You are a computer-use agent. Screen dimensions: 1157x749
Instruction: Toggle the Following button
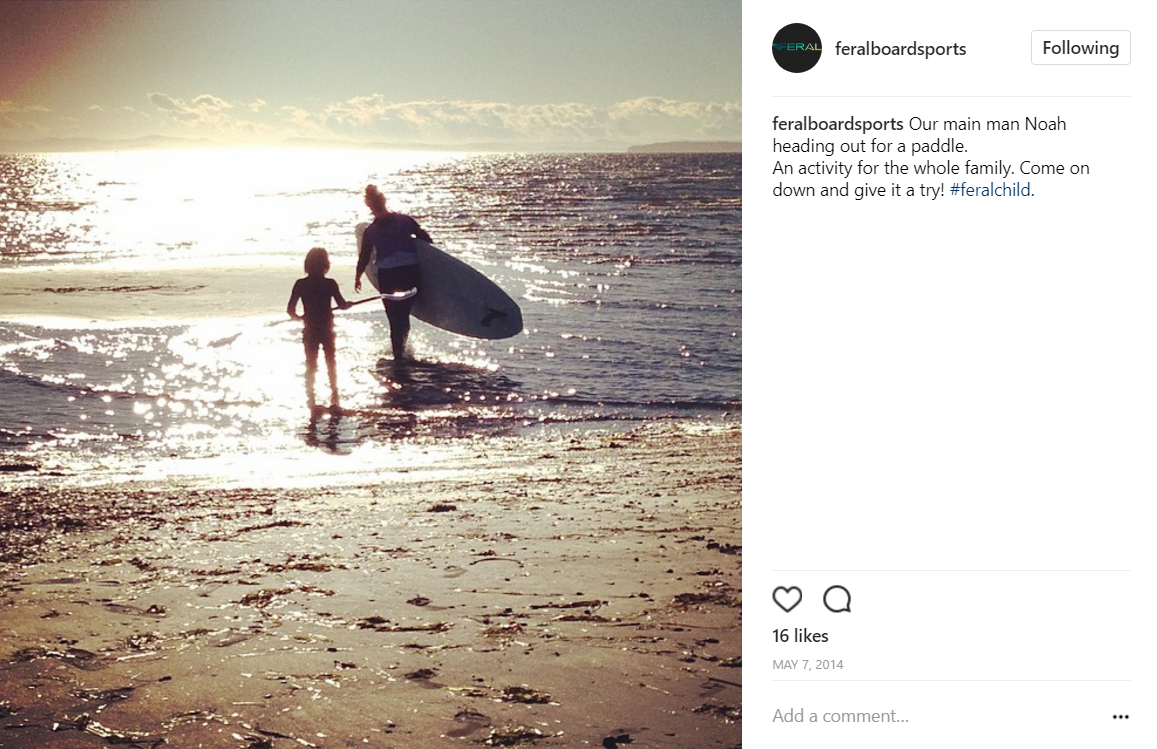click(1080, 48)
